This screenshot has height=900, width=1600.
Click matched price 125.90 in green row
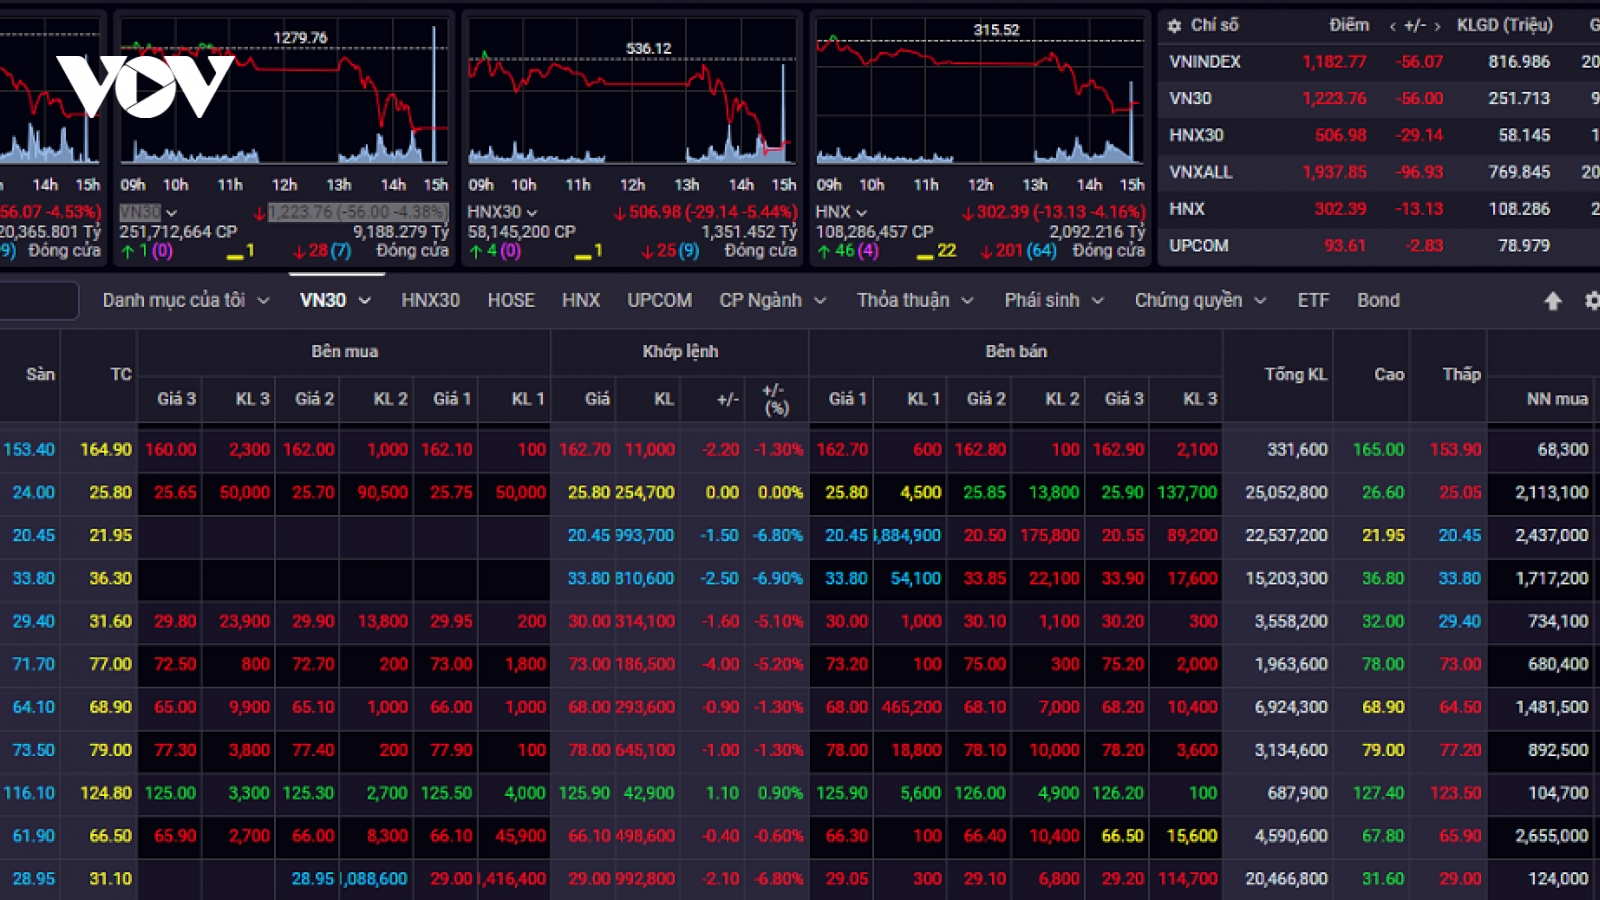(x=584, y=793)
